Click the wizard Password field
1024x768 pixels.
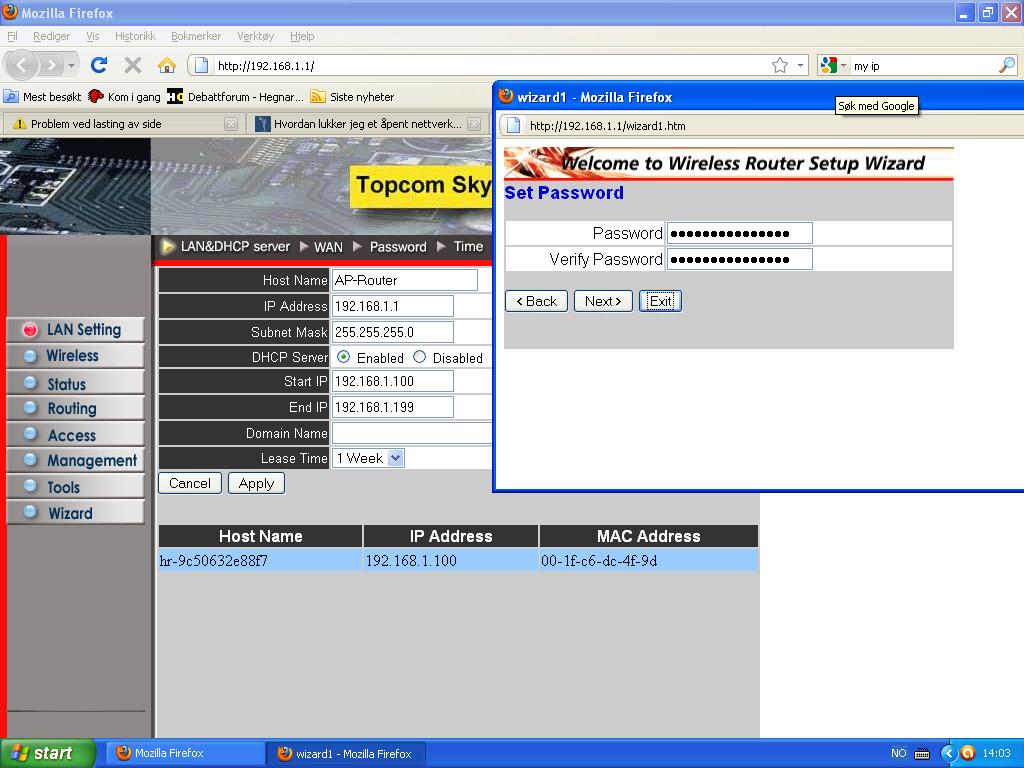tap(739, 233)
